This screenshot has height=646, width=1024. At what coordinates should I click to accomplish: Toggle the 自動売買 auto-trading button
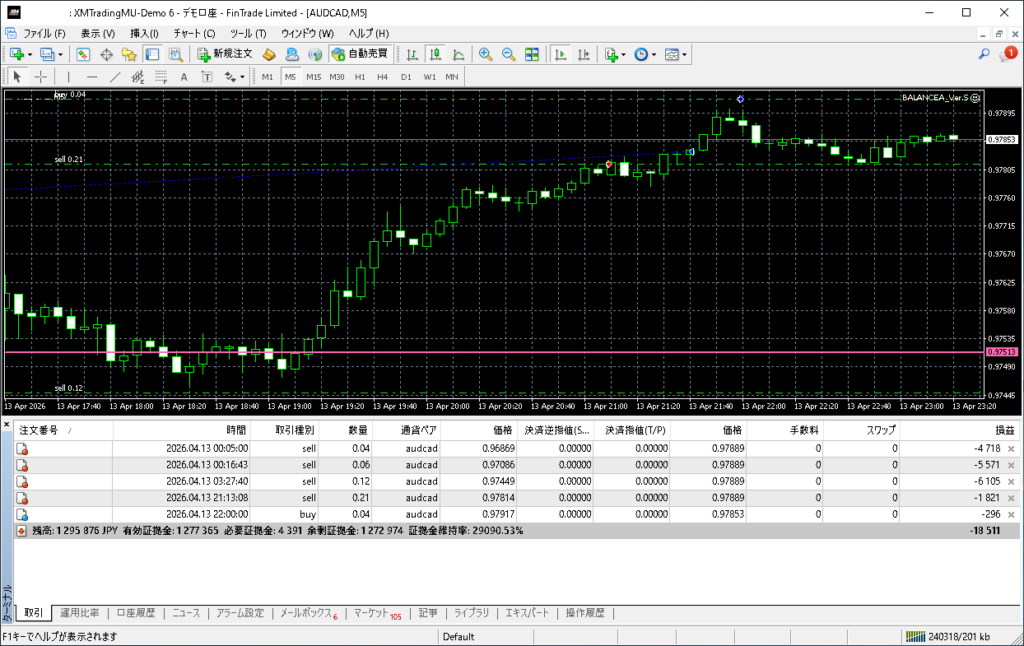tap(360, 54)
